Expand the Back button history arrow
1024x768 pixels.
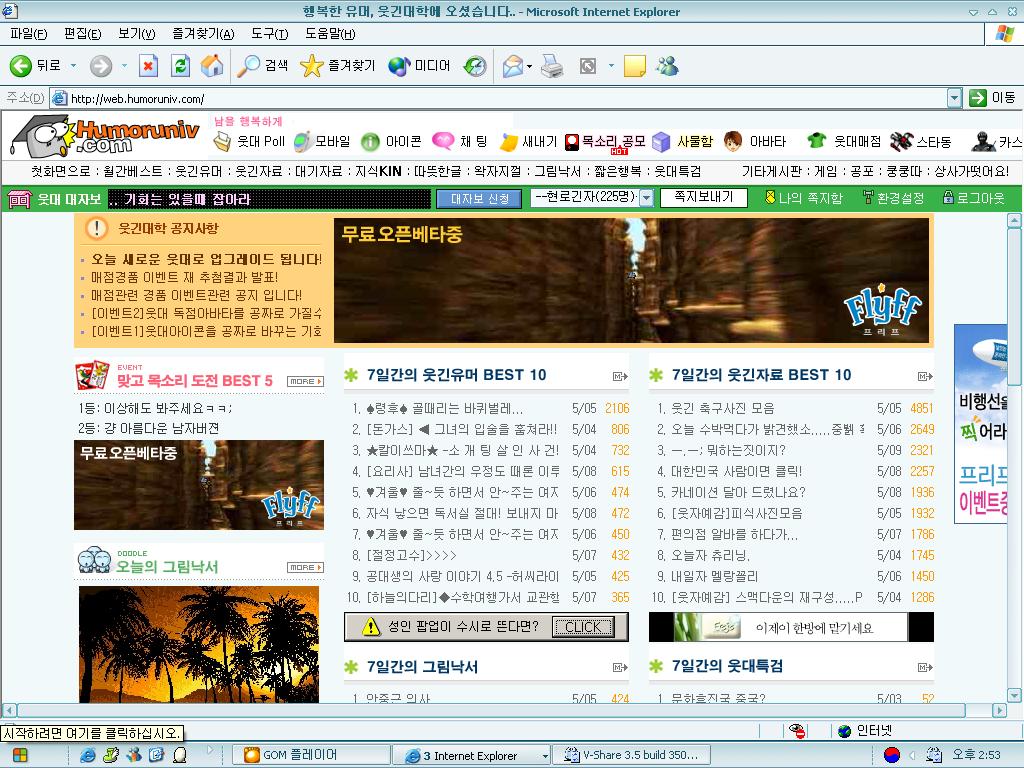click(x=73, y=65)
